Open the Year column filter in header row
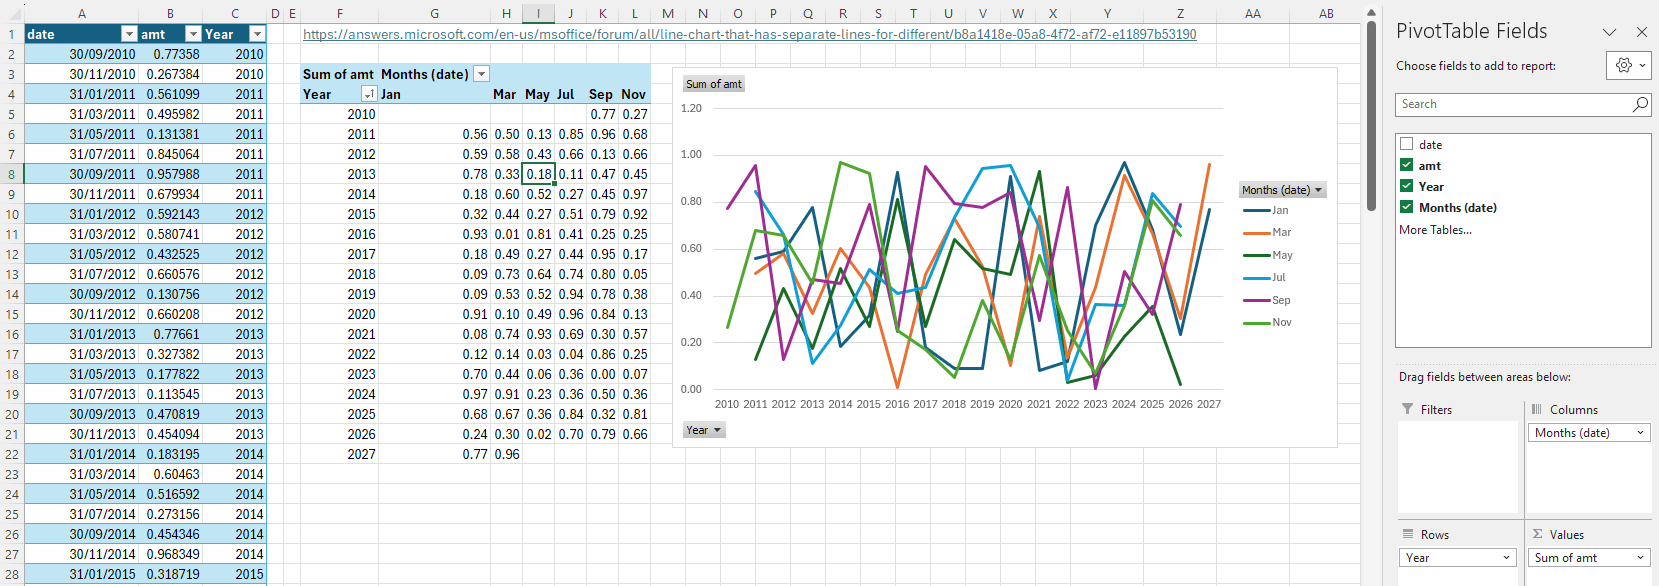1659x586 pixels. [258, 34]
